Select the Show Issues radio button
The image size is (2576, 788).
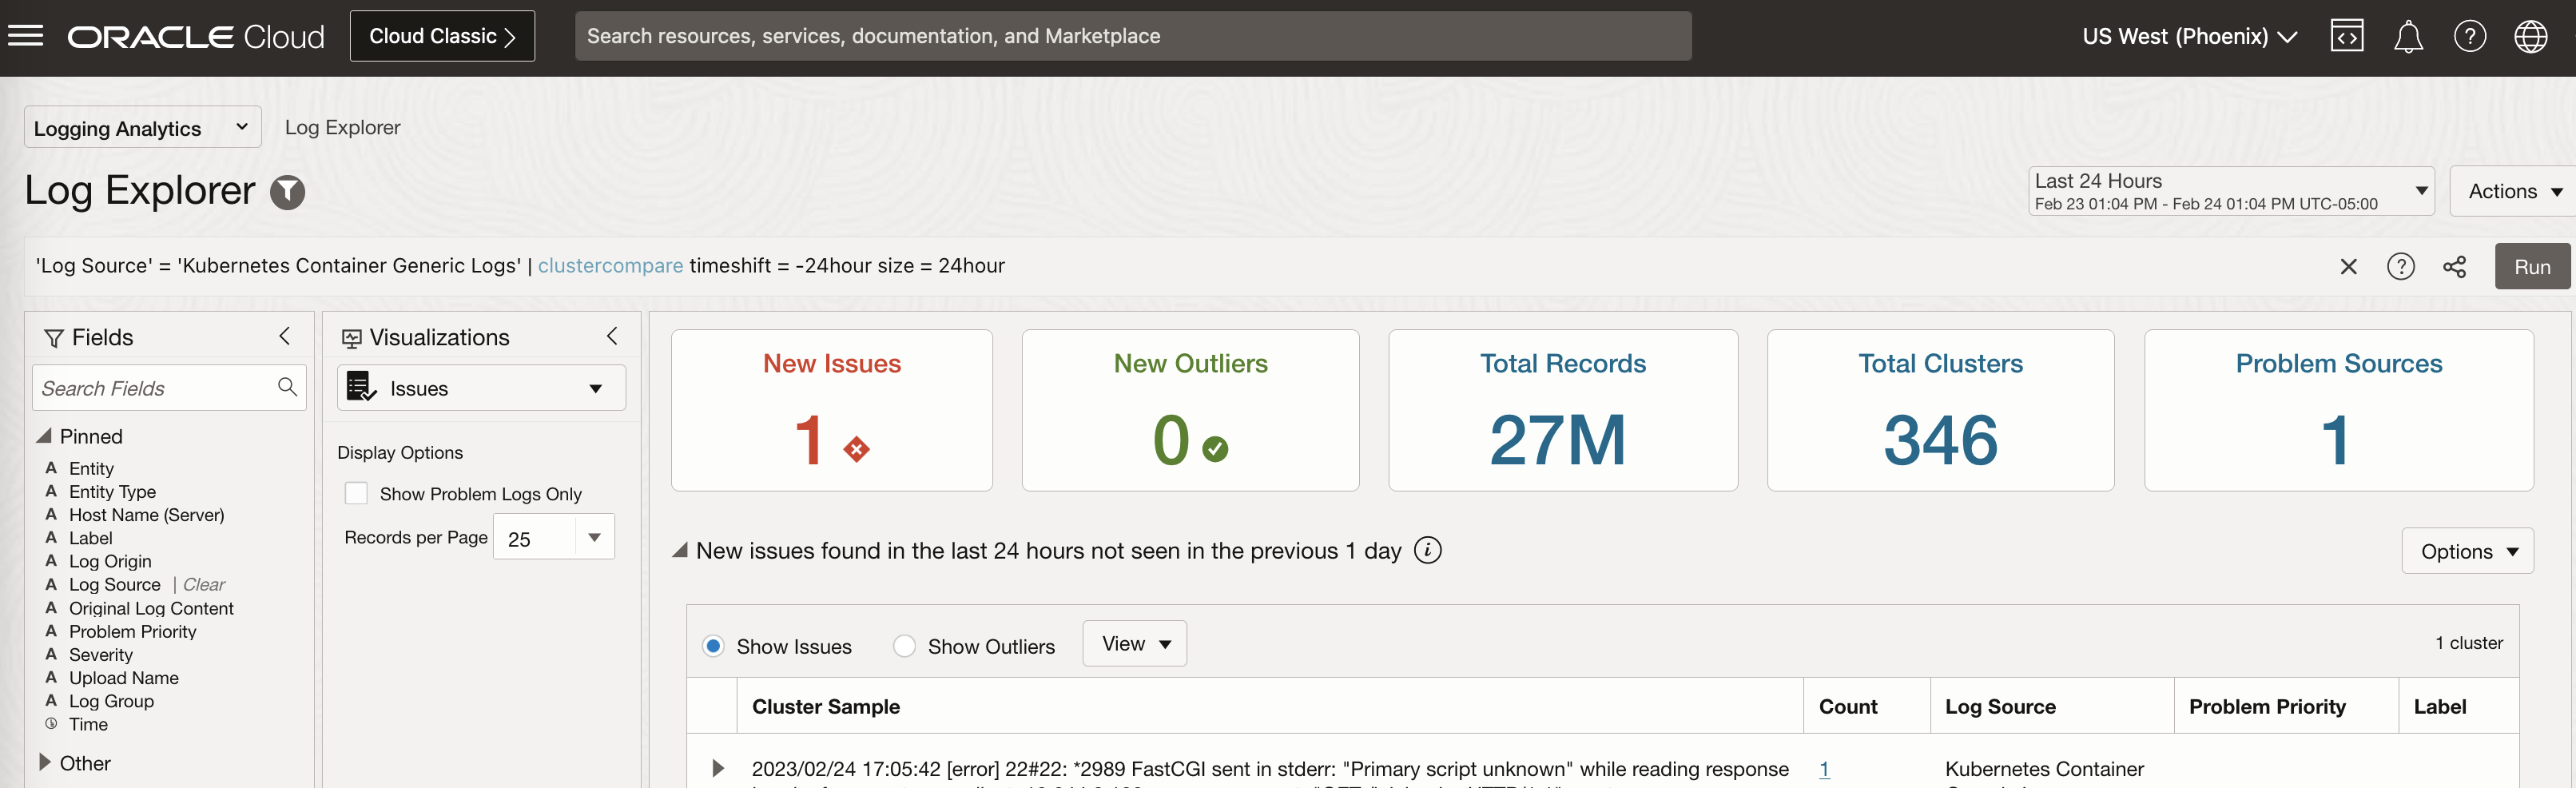[x=713, y=646]
